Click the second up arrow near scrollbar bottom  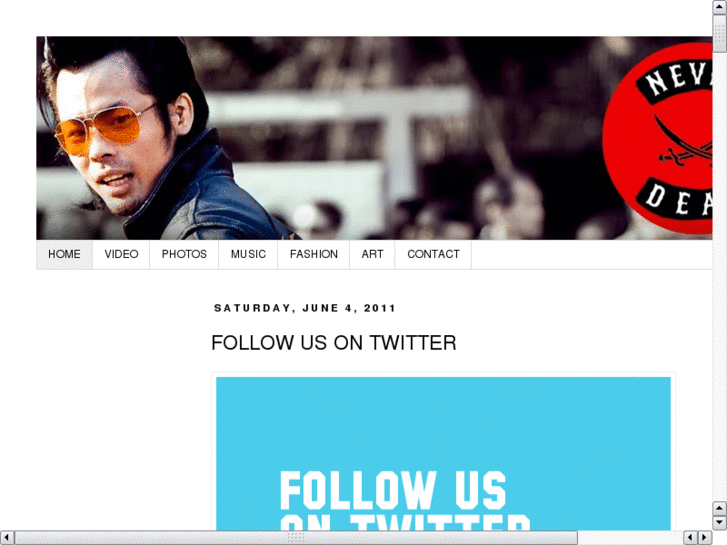pyautogui.click(x=719, y=508)
